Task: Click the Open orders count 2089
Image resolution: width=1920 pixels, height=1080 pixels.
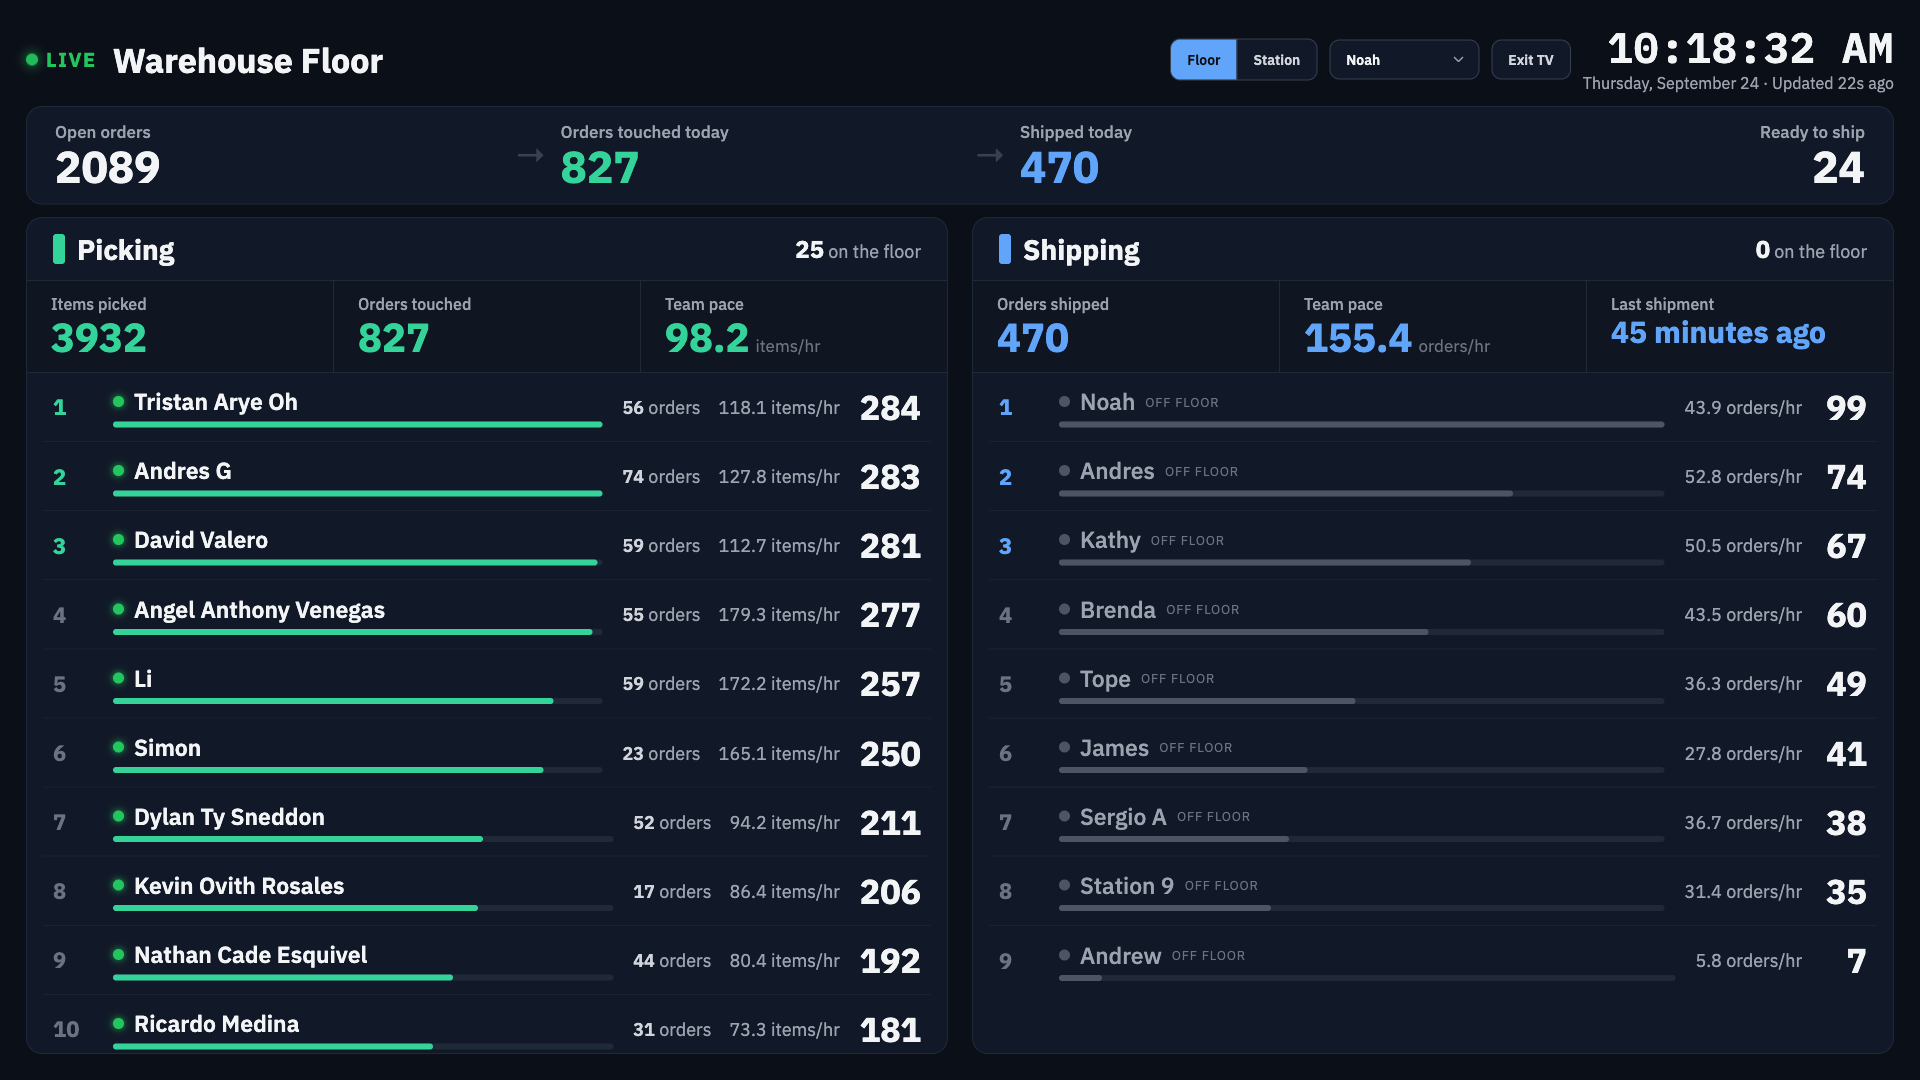Action: tap(107, 168)
